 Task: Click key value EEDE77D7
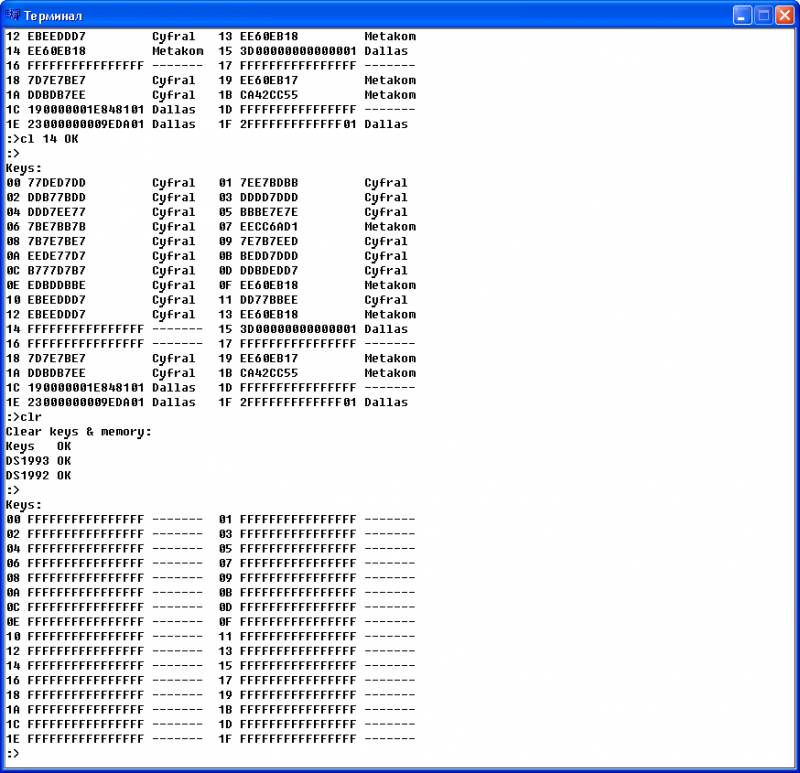click(x=57, y=256)
